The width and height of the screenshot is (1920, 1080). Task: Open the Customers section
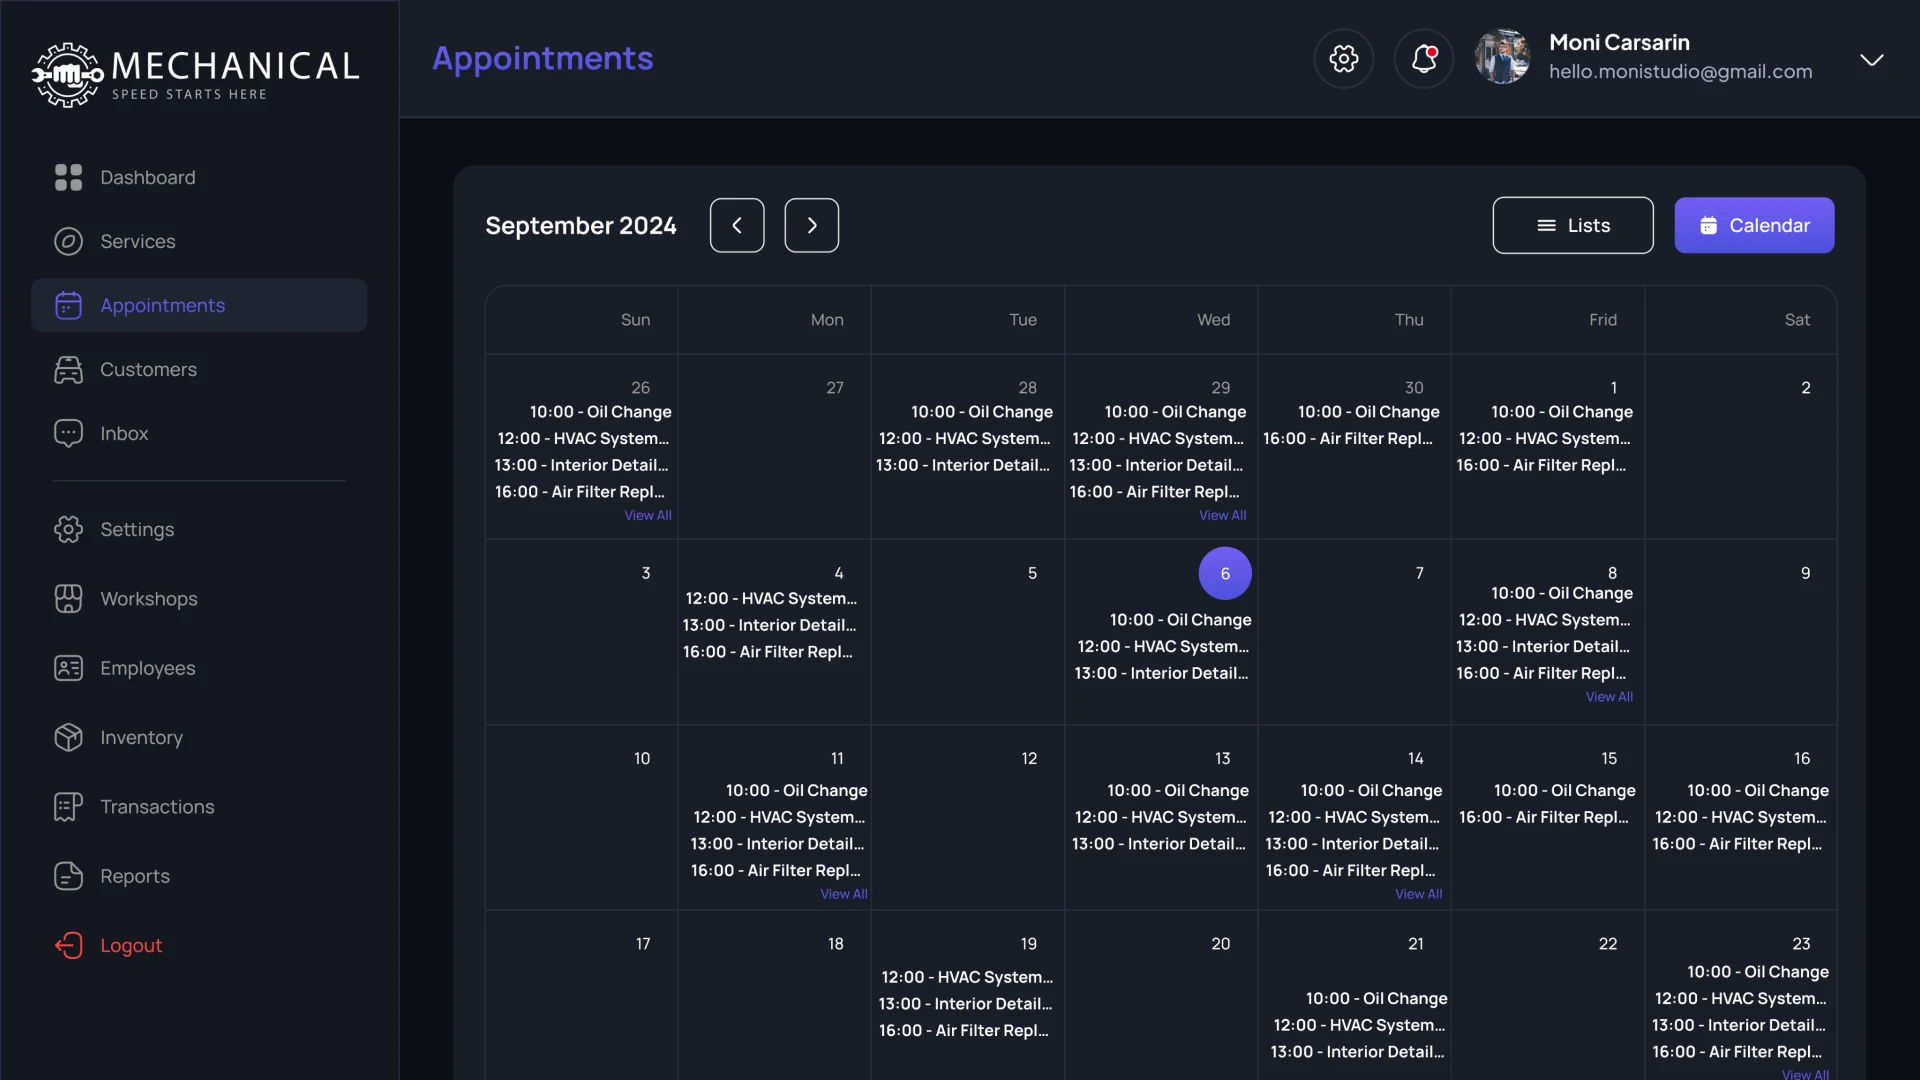147,369
